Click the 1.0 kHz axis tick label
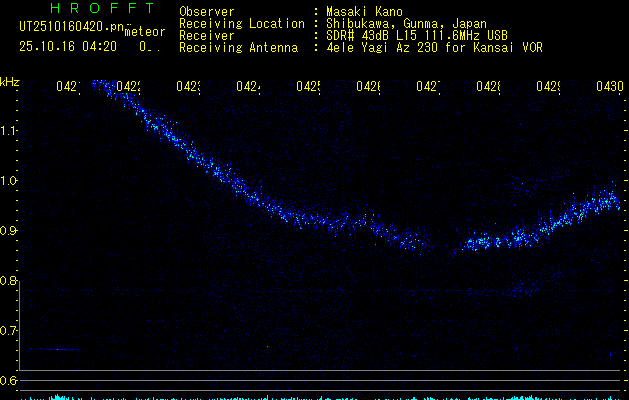 [9, 181]
